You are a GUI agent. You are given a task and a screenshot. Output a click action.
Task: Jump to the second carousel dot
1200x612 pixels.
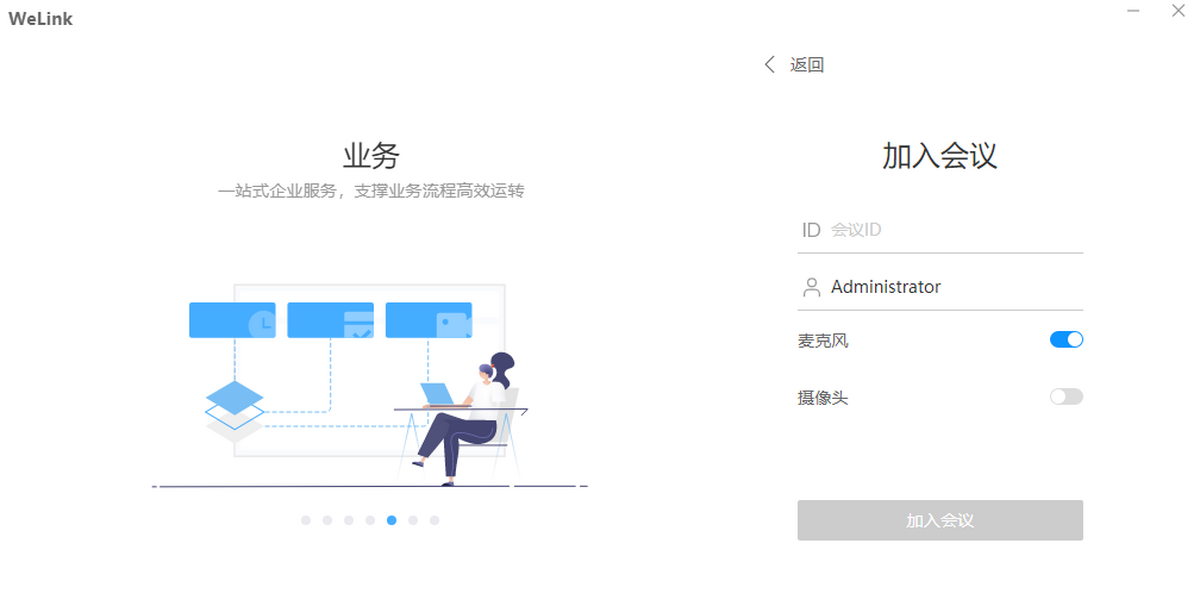coord(327,520)
